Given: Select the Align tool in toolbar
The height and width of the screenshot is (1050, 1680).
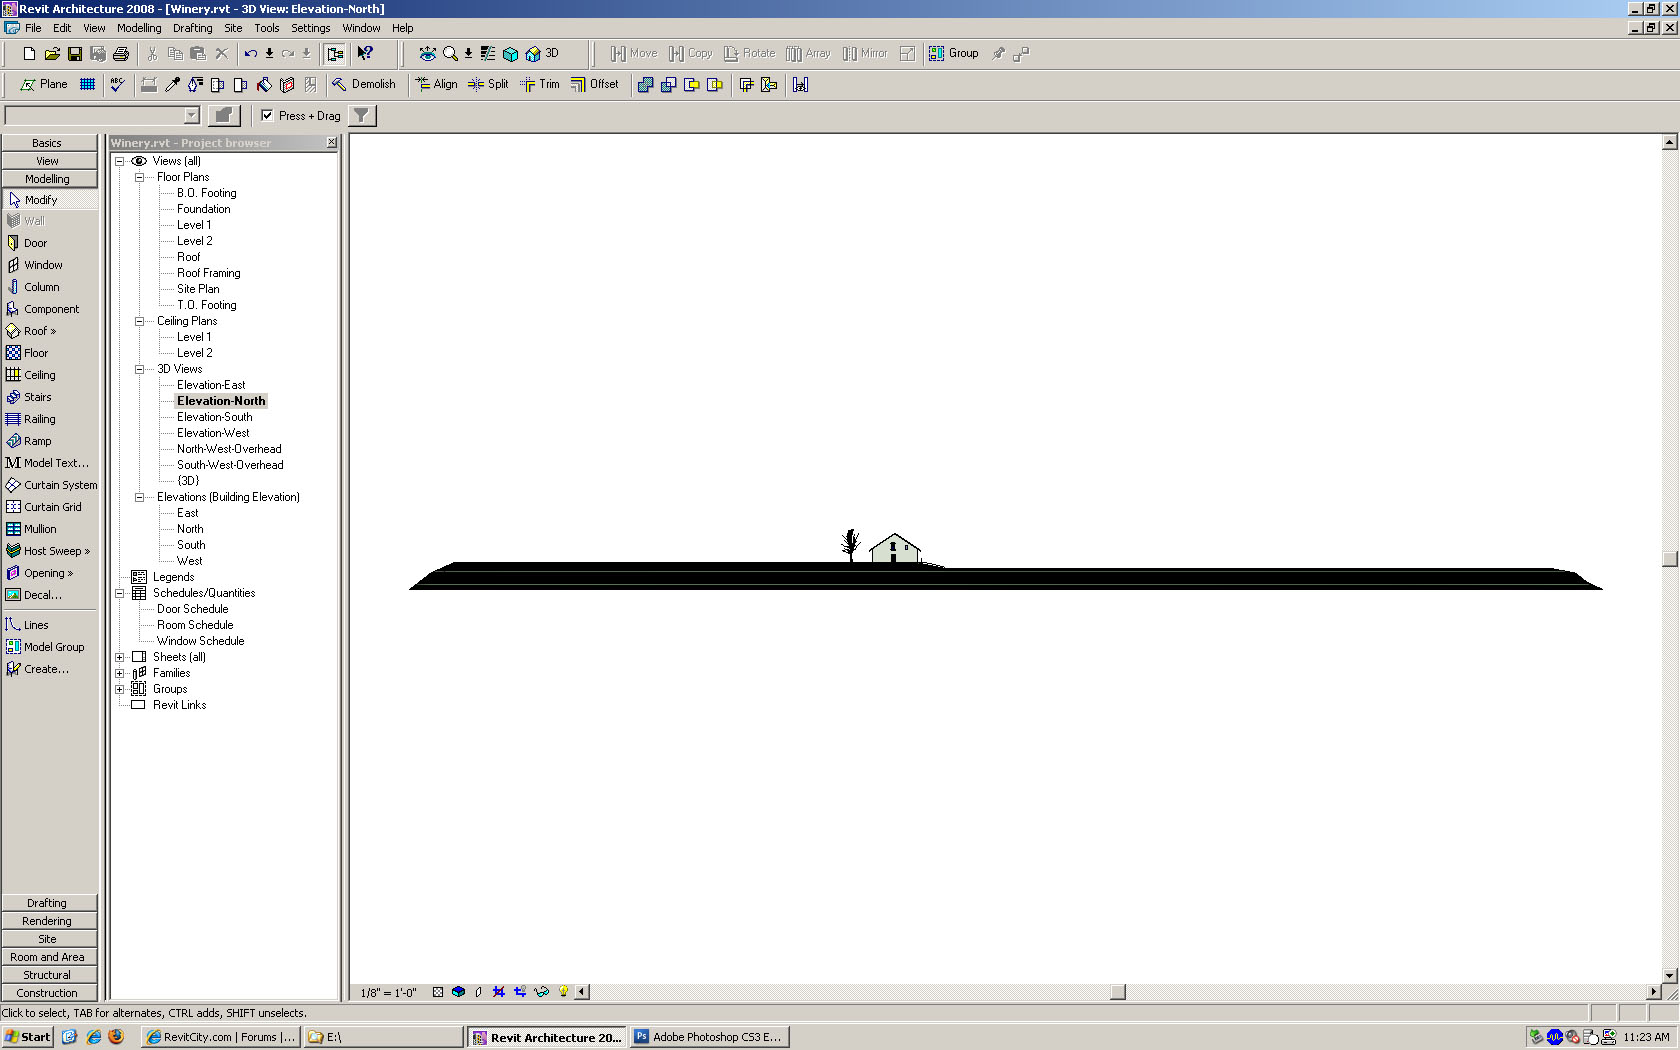Looking at the screenshot, I should tap(436, 85).
